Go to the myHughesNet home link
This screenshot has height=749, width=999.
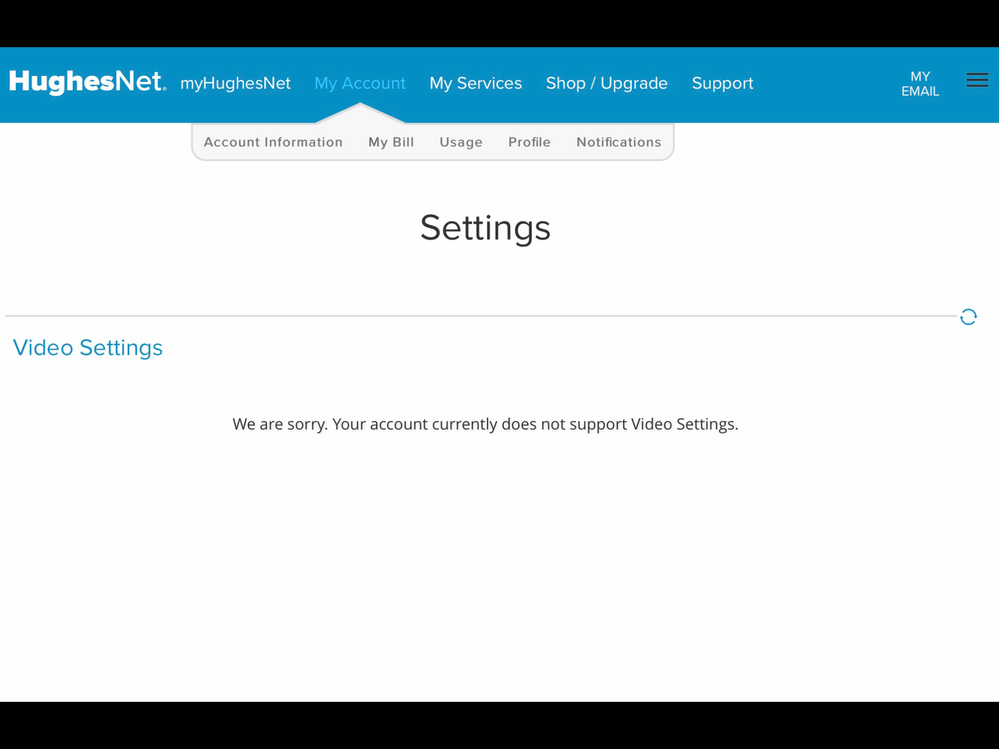click(x=235, y=84)
